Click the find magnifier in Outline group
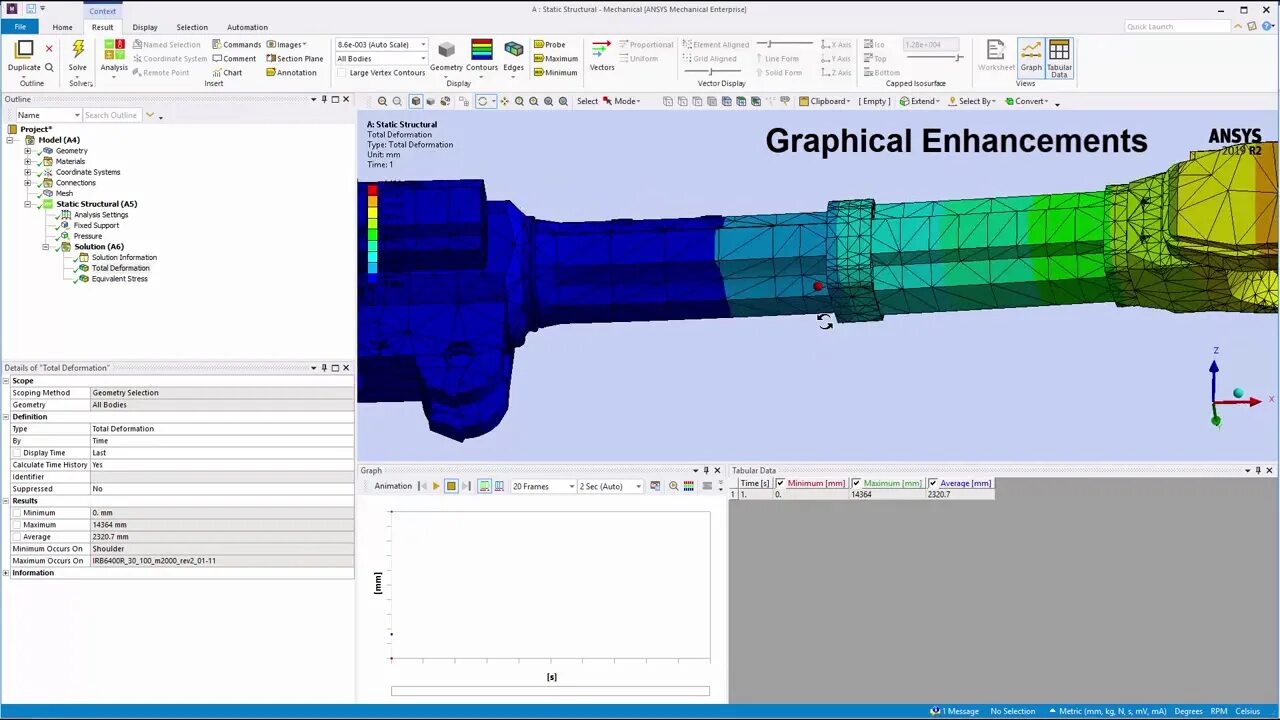Image resolution: width=1280 pixels, height=720 pixels. [49, 67]
